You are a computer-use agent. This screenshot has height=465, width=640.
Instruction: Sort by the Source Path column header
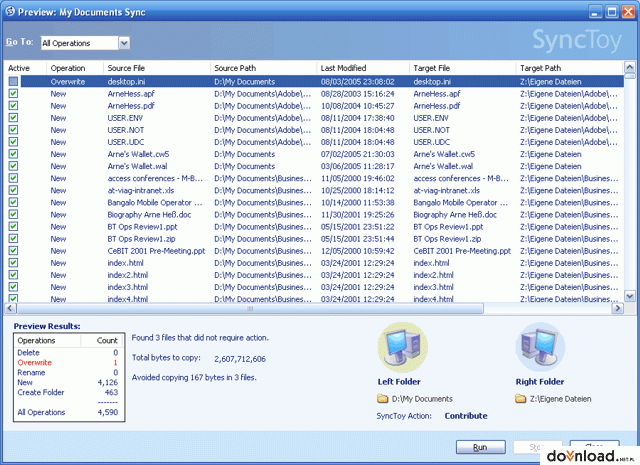click(264, 68)
